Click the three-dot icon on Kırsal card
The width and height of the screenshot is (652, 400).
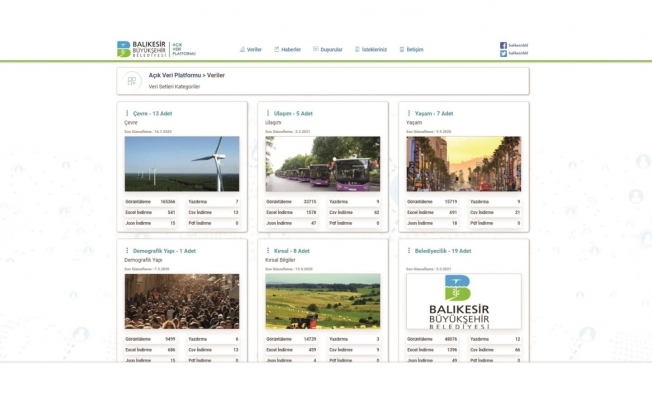(267, 251)
